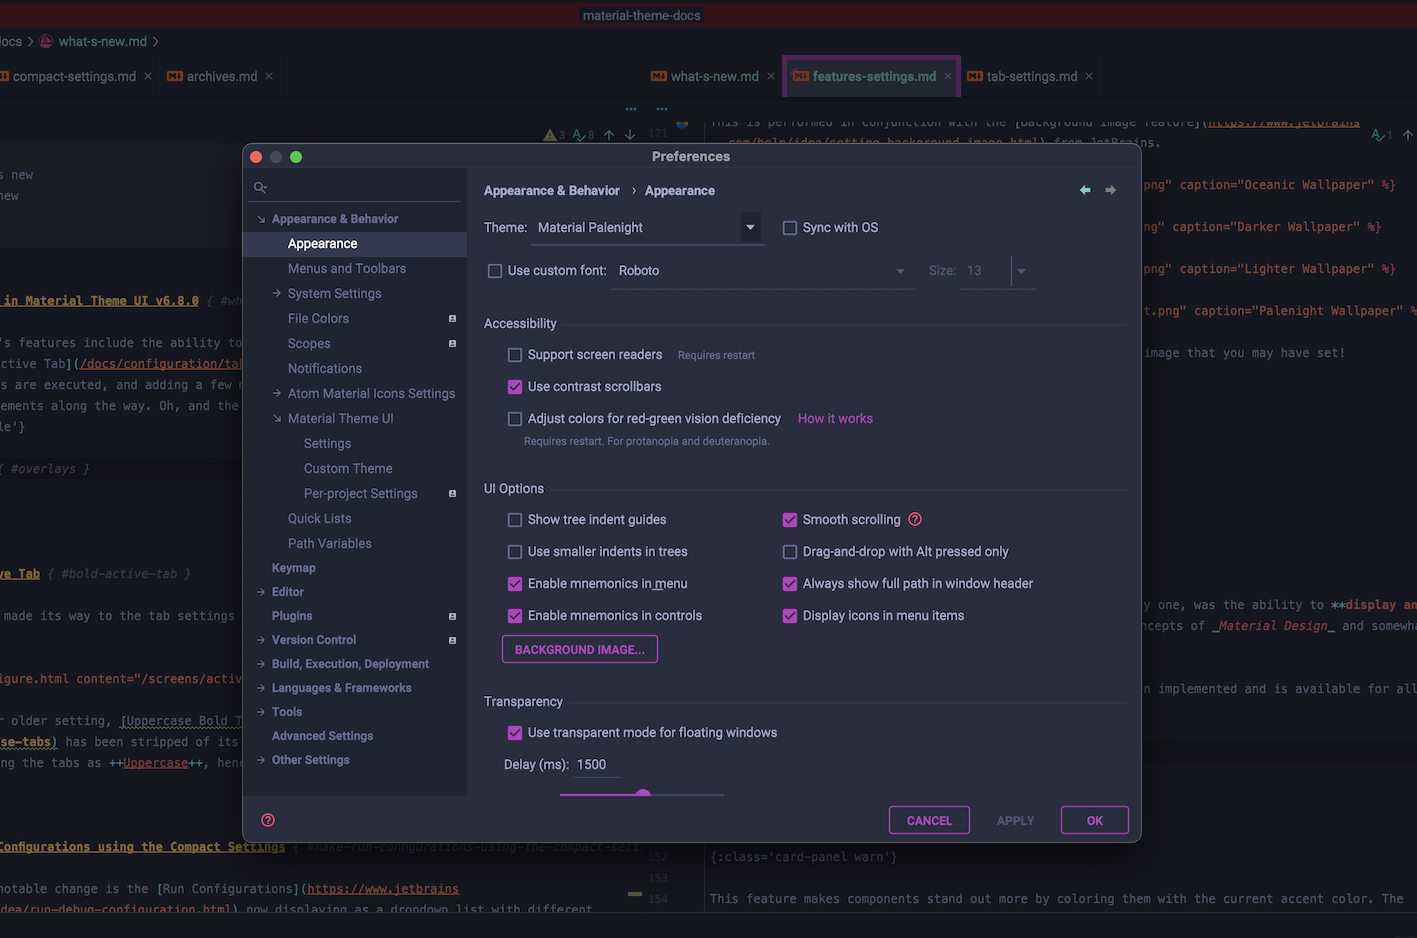The image size is (1417, 938).
Task: Check Use custom font
Action: click(494, 270)
